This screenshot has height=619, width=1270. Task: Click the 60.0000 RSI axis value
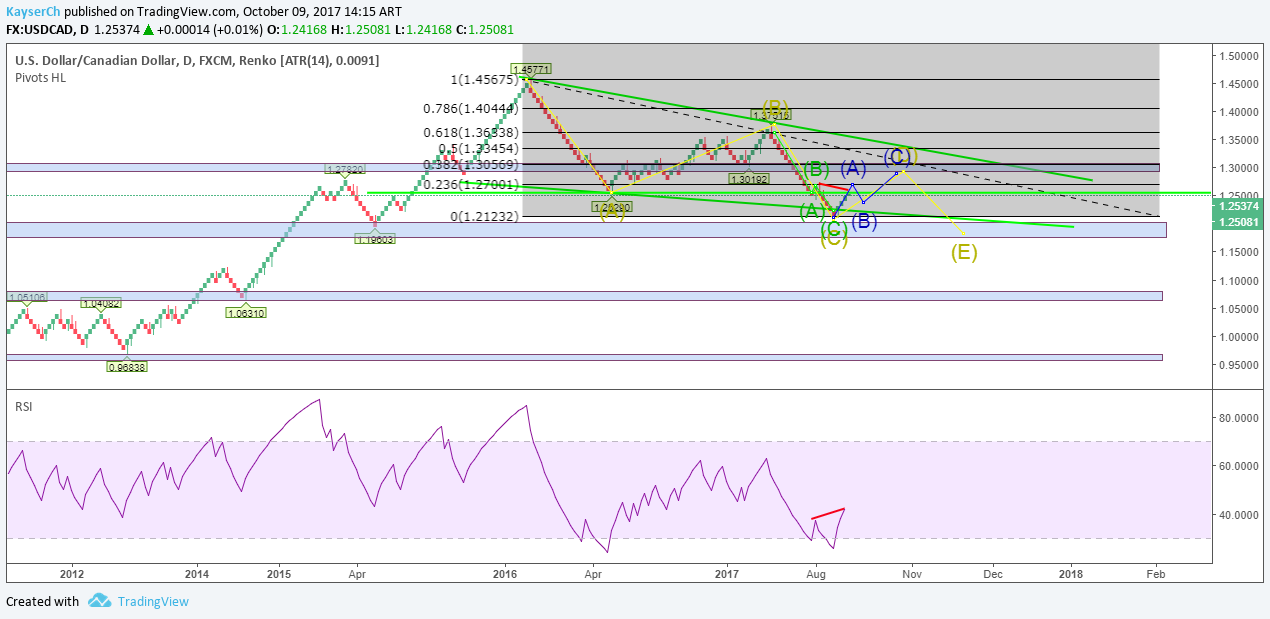click(1238, 466)
